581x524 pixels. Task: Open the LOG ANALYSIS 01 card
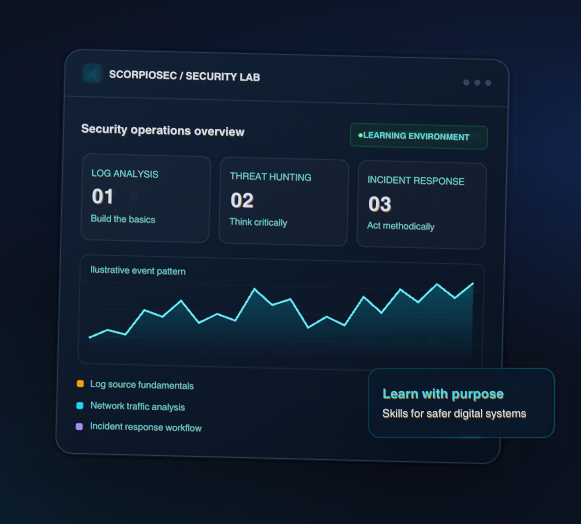tap(146, 198)
